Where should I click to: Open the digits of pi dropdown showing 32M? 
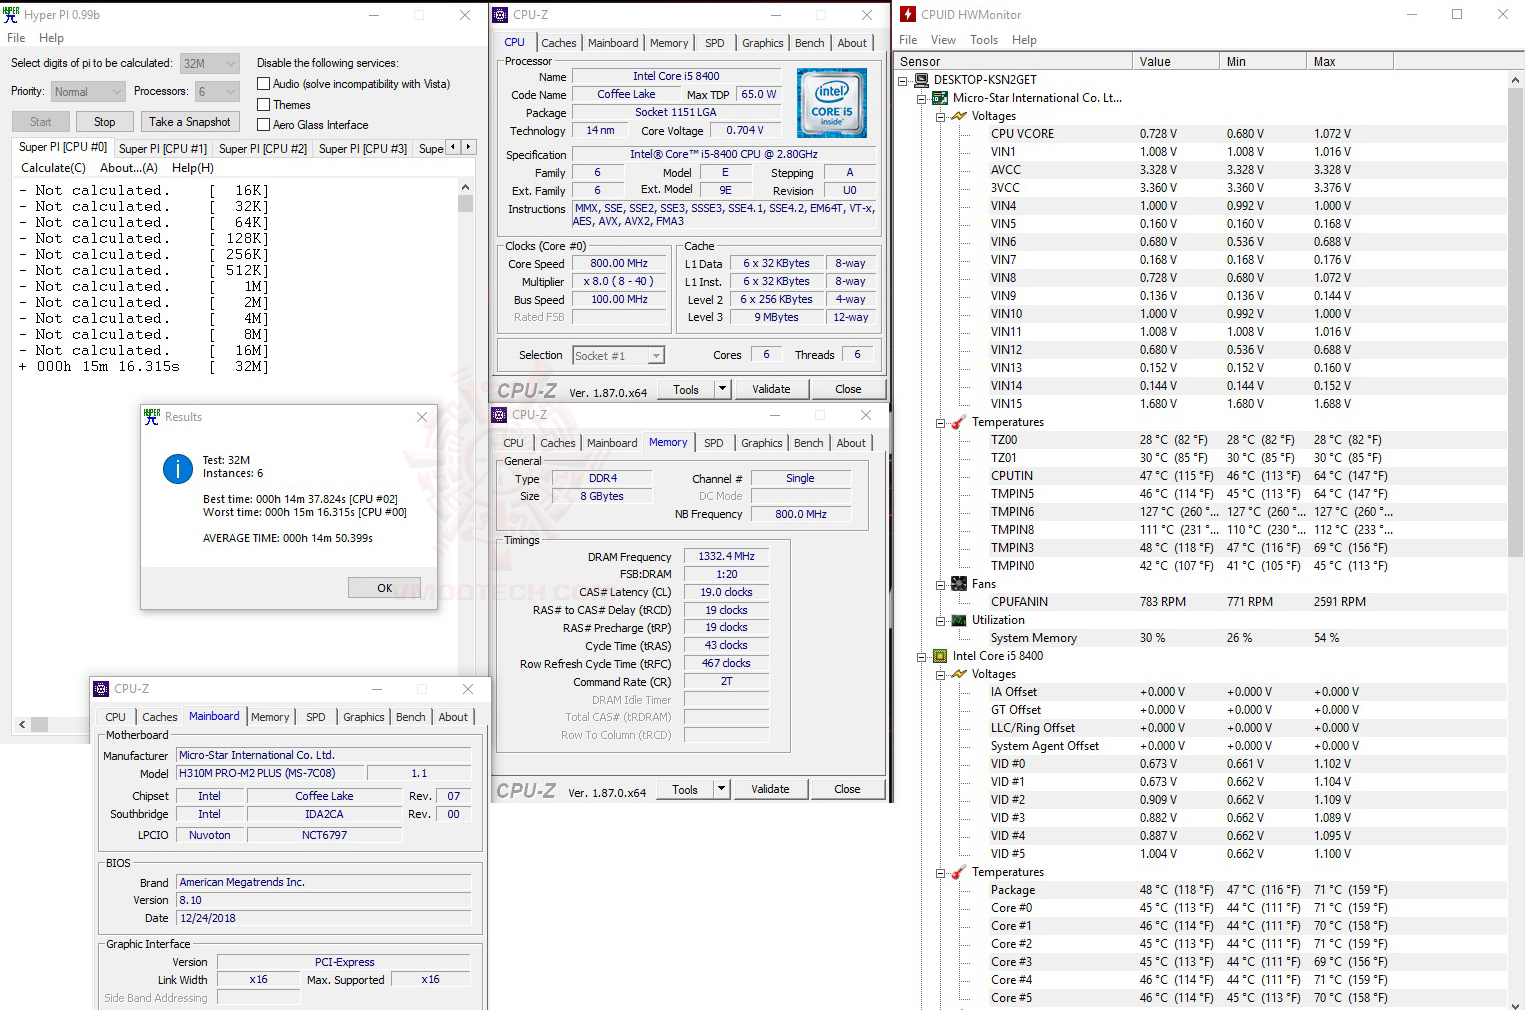pyautogui.click(x=210, y=63)
